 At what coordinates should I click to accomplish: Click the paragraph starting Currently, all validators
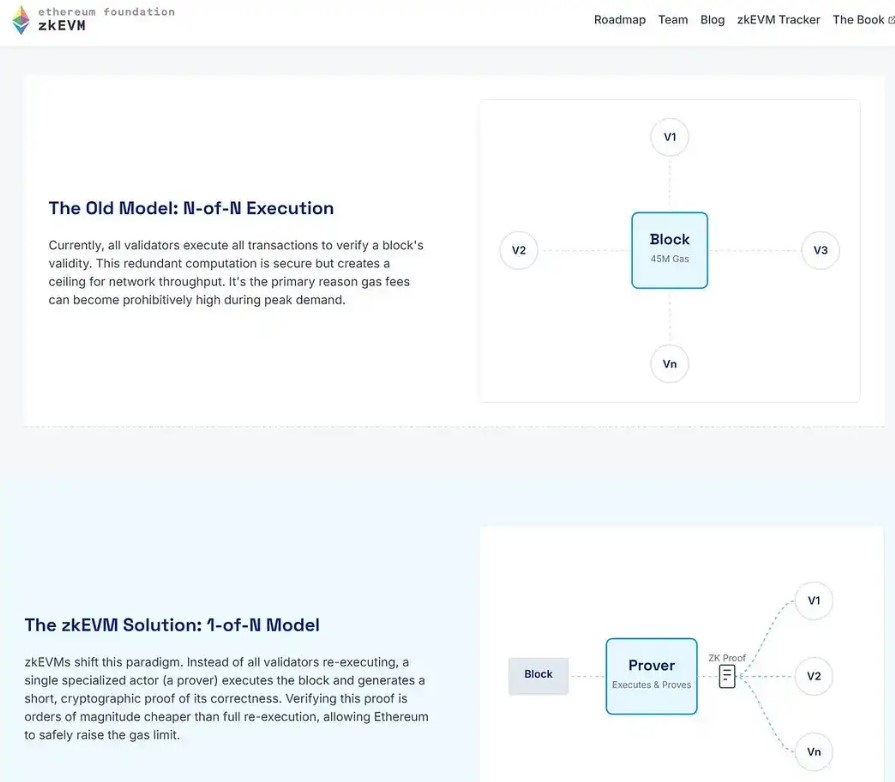click(236, 272)
